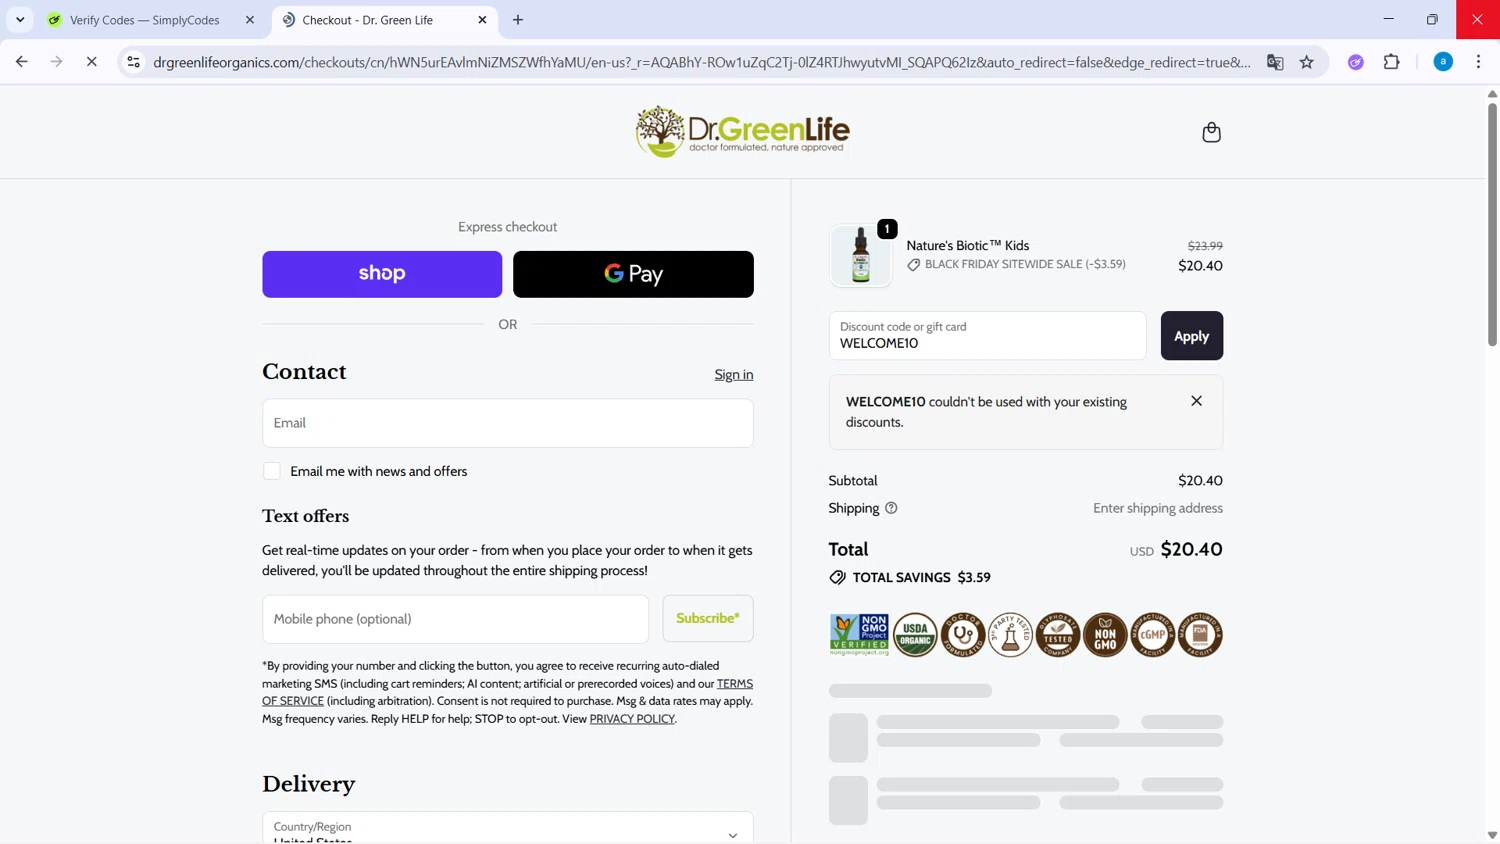
Task: Click the Apply discount button
Action: pyautogui.click(x=1191, y=336)
